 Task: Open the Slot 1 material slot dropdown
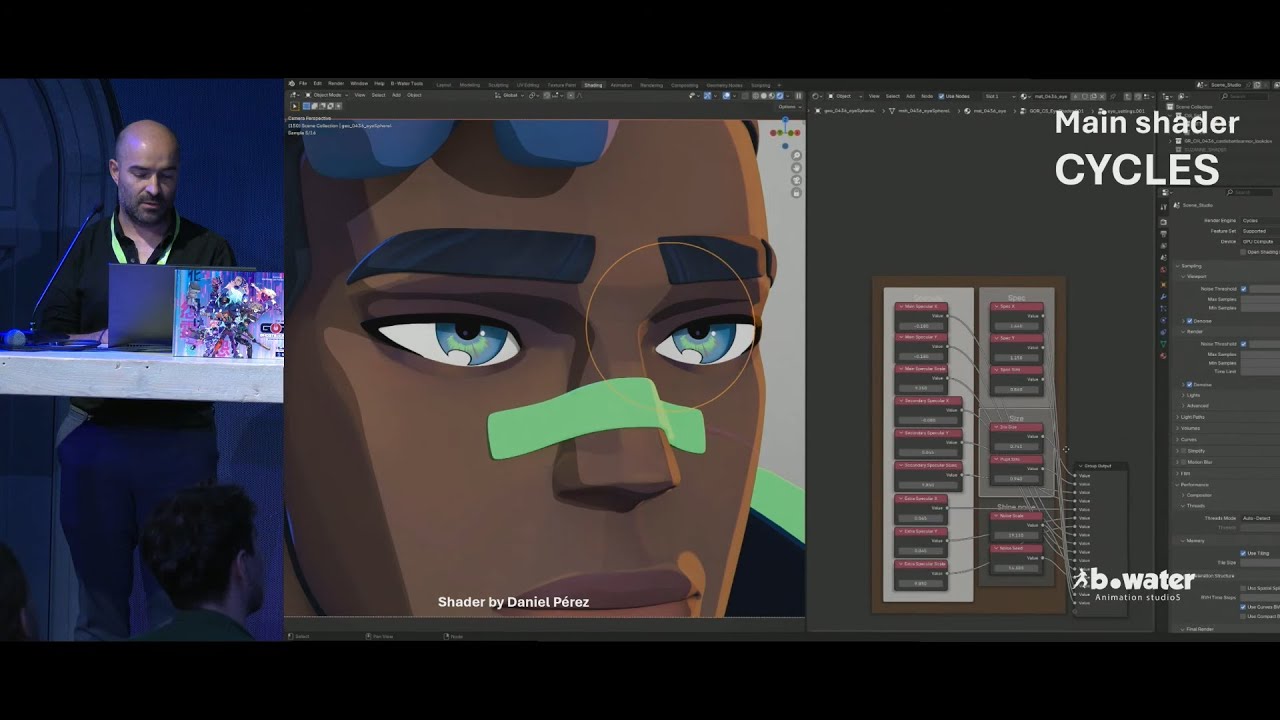(x=1000, y=96)
